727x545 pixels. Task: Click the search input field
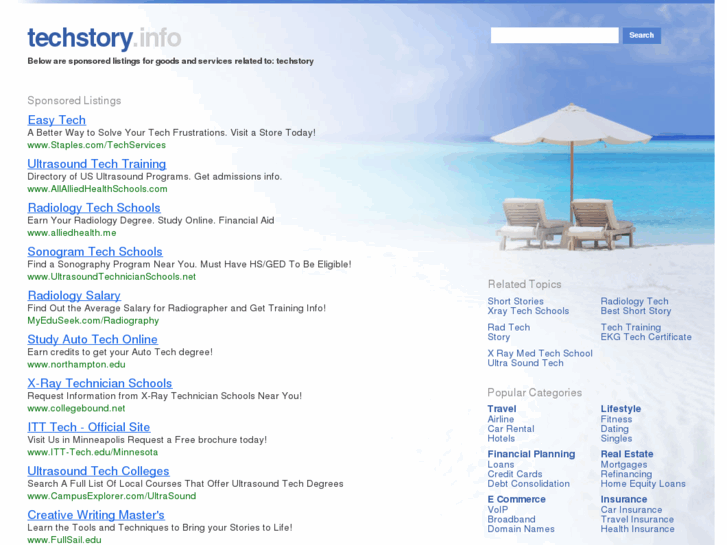tap(555, 35)
